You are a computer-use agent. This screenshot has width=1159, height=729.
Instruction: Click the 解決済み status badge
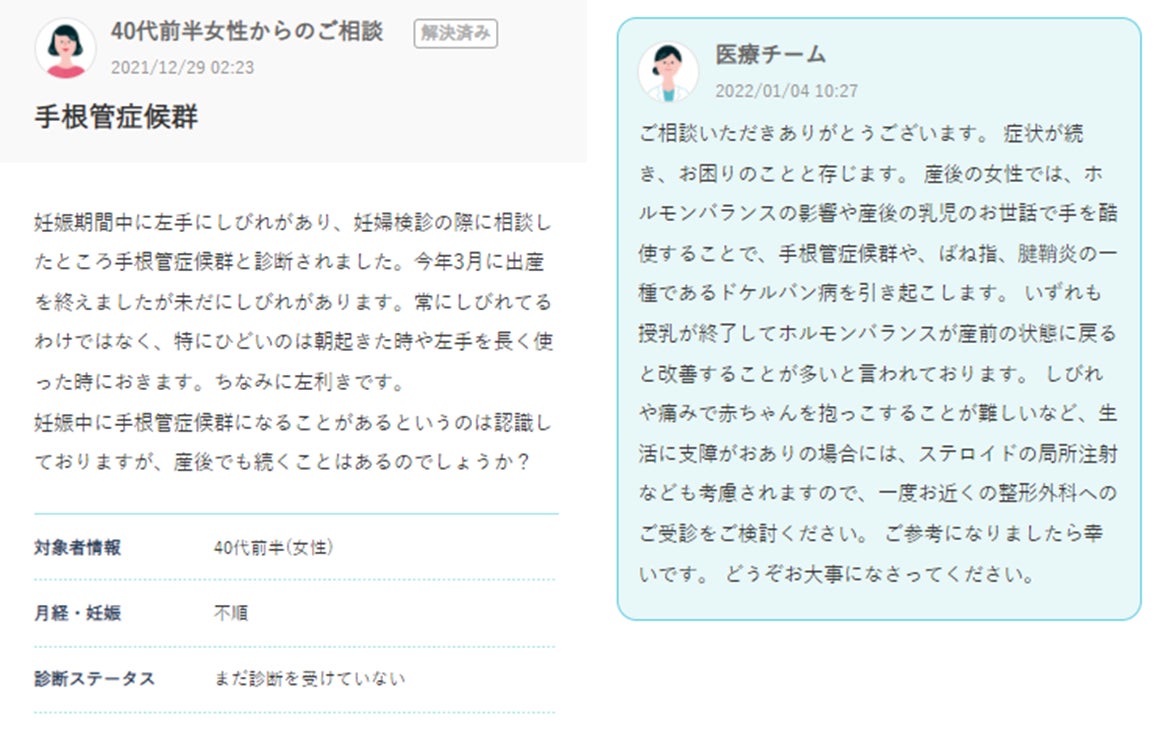pos(455,33)
